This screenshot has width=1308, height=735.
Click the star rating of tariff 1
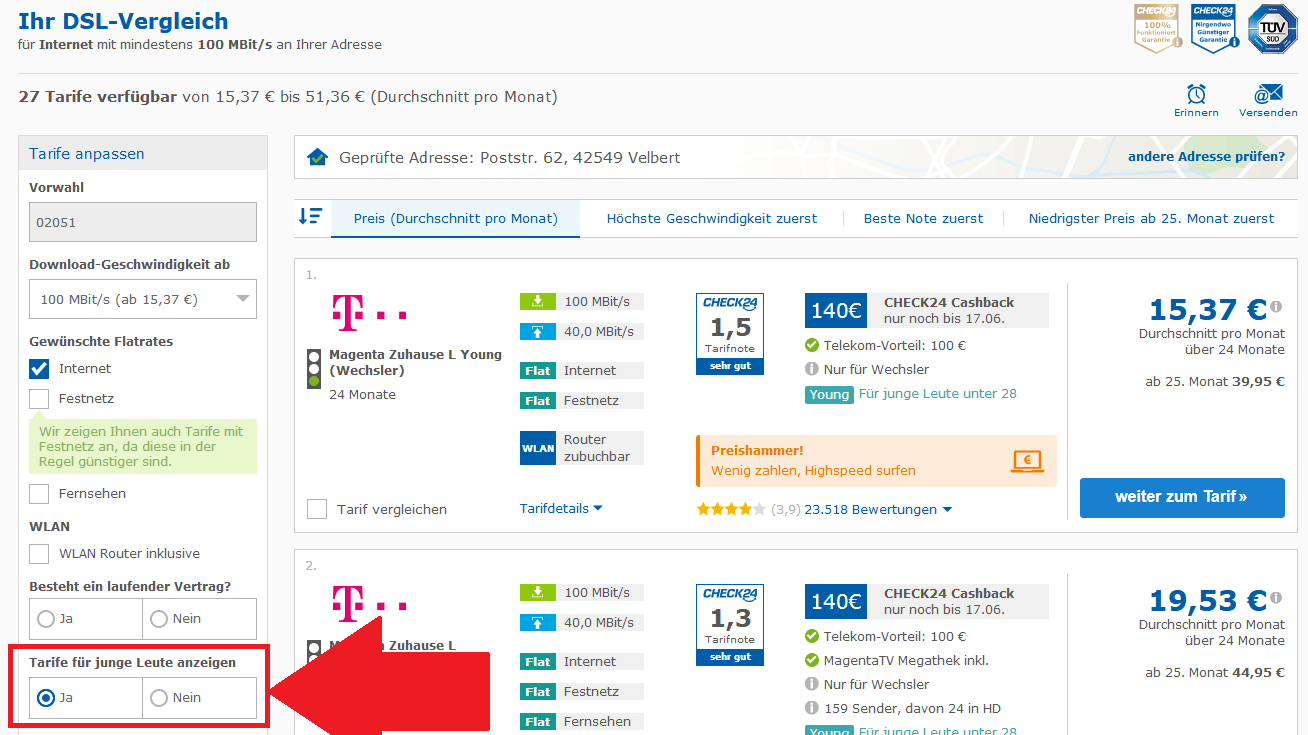pyautogui.click(x=731, y=509)
